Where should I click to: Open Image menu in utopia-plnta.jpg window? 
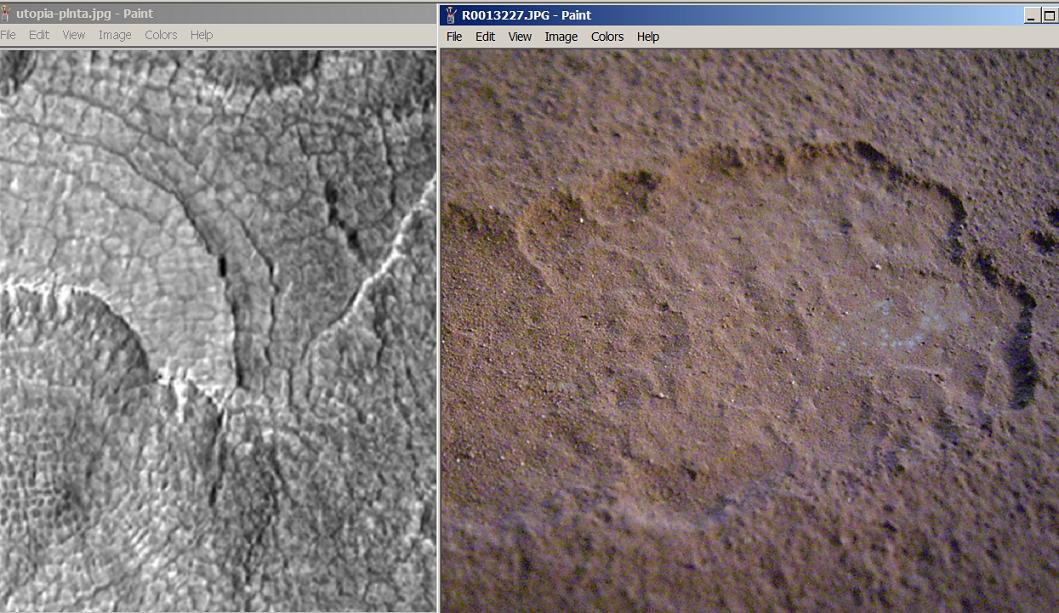(115, 34)
